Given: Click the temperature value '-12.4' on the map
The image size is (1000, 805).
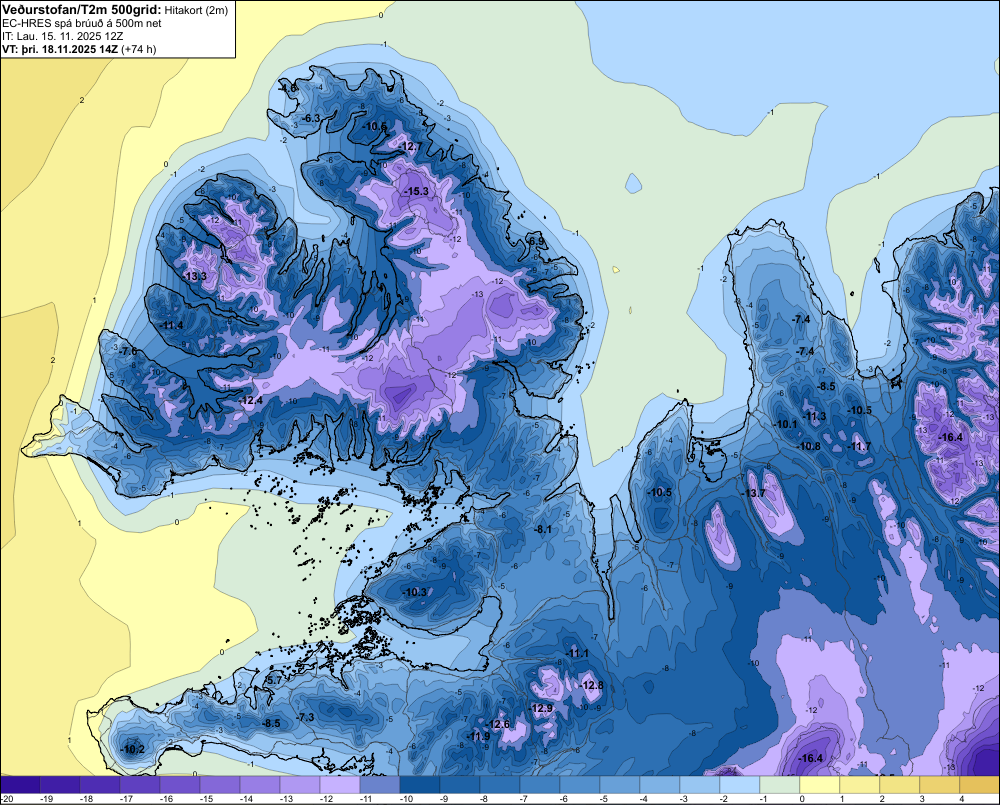Looking at the screenshot, I should (250, 400).
